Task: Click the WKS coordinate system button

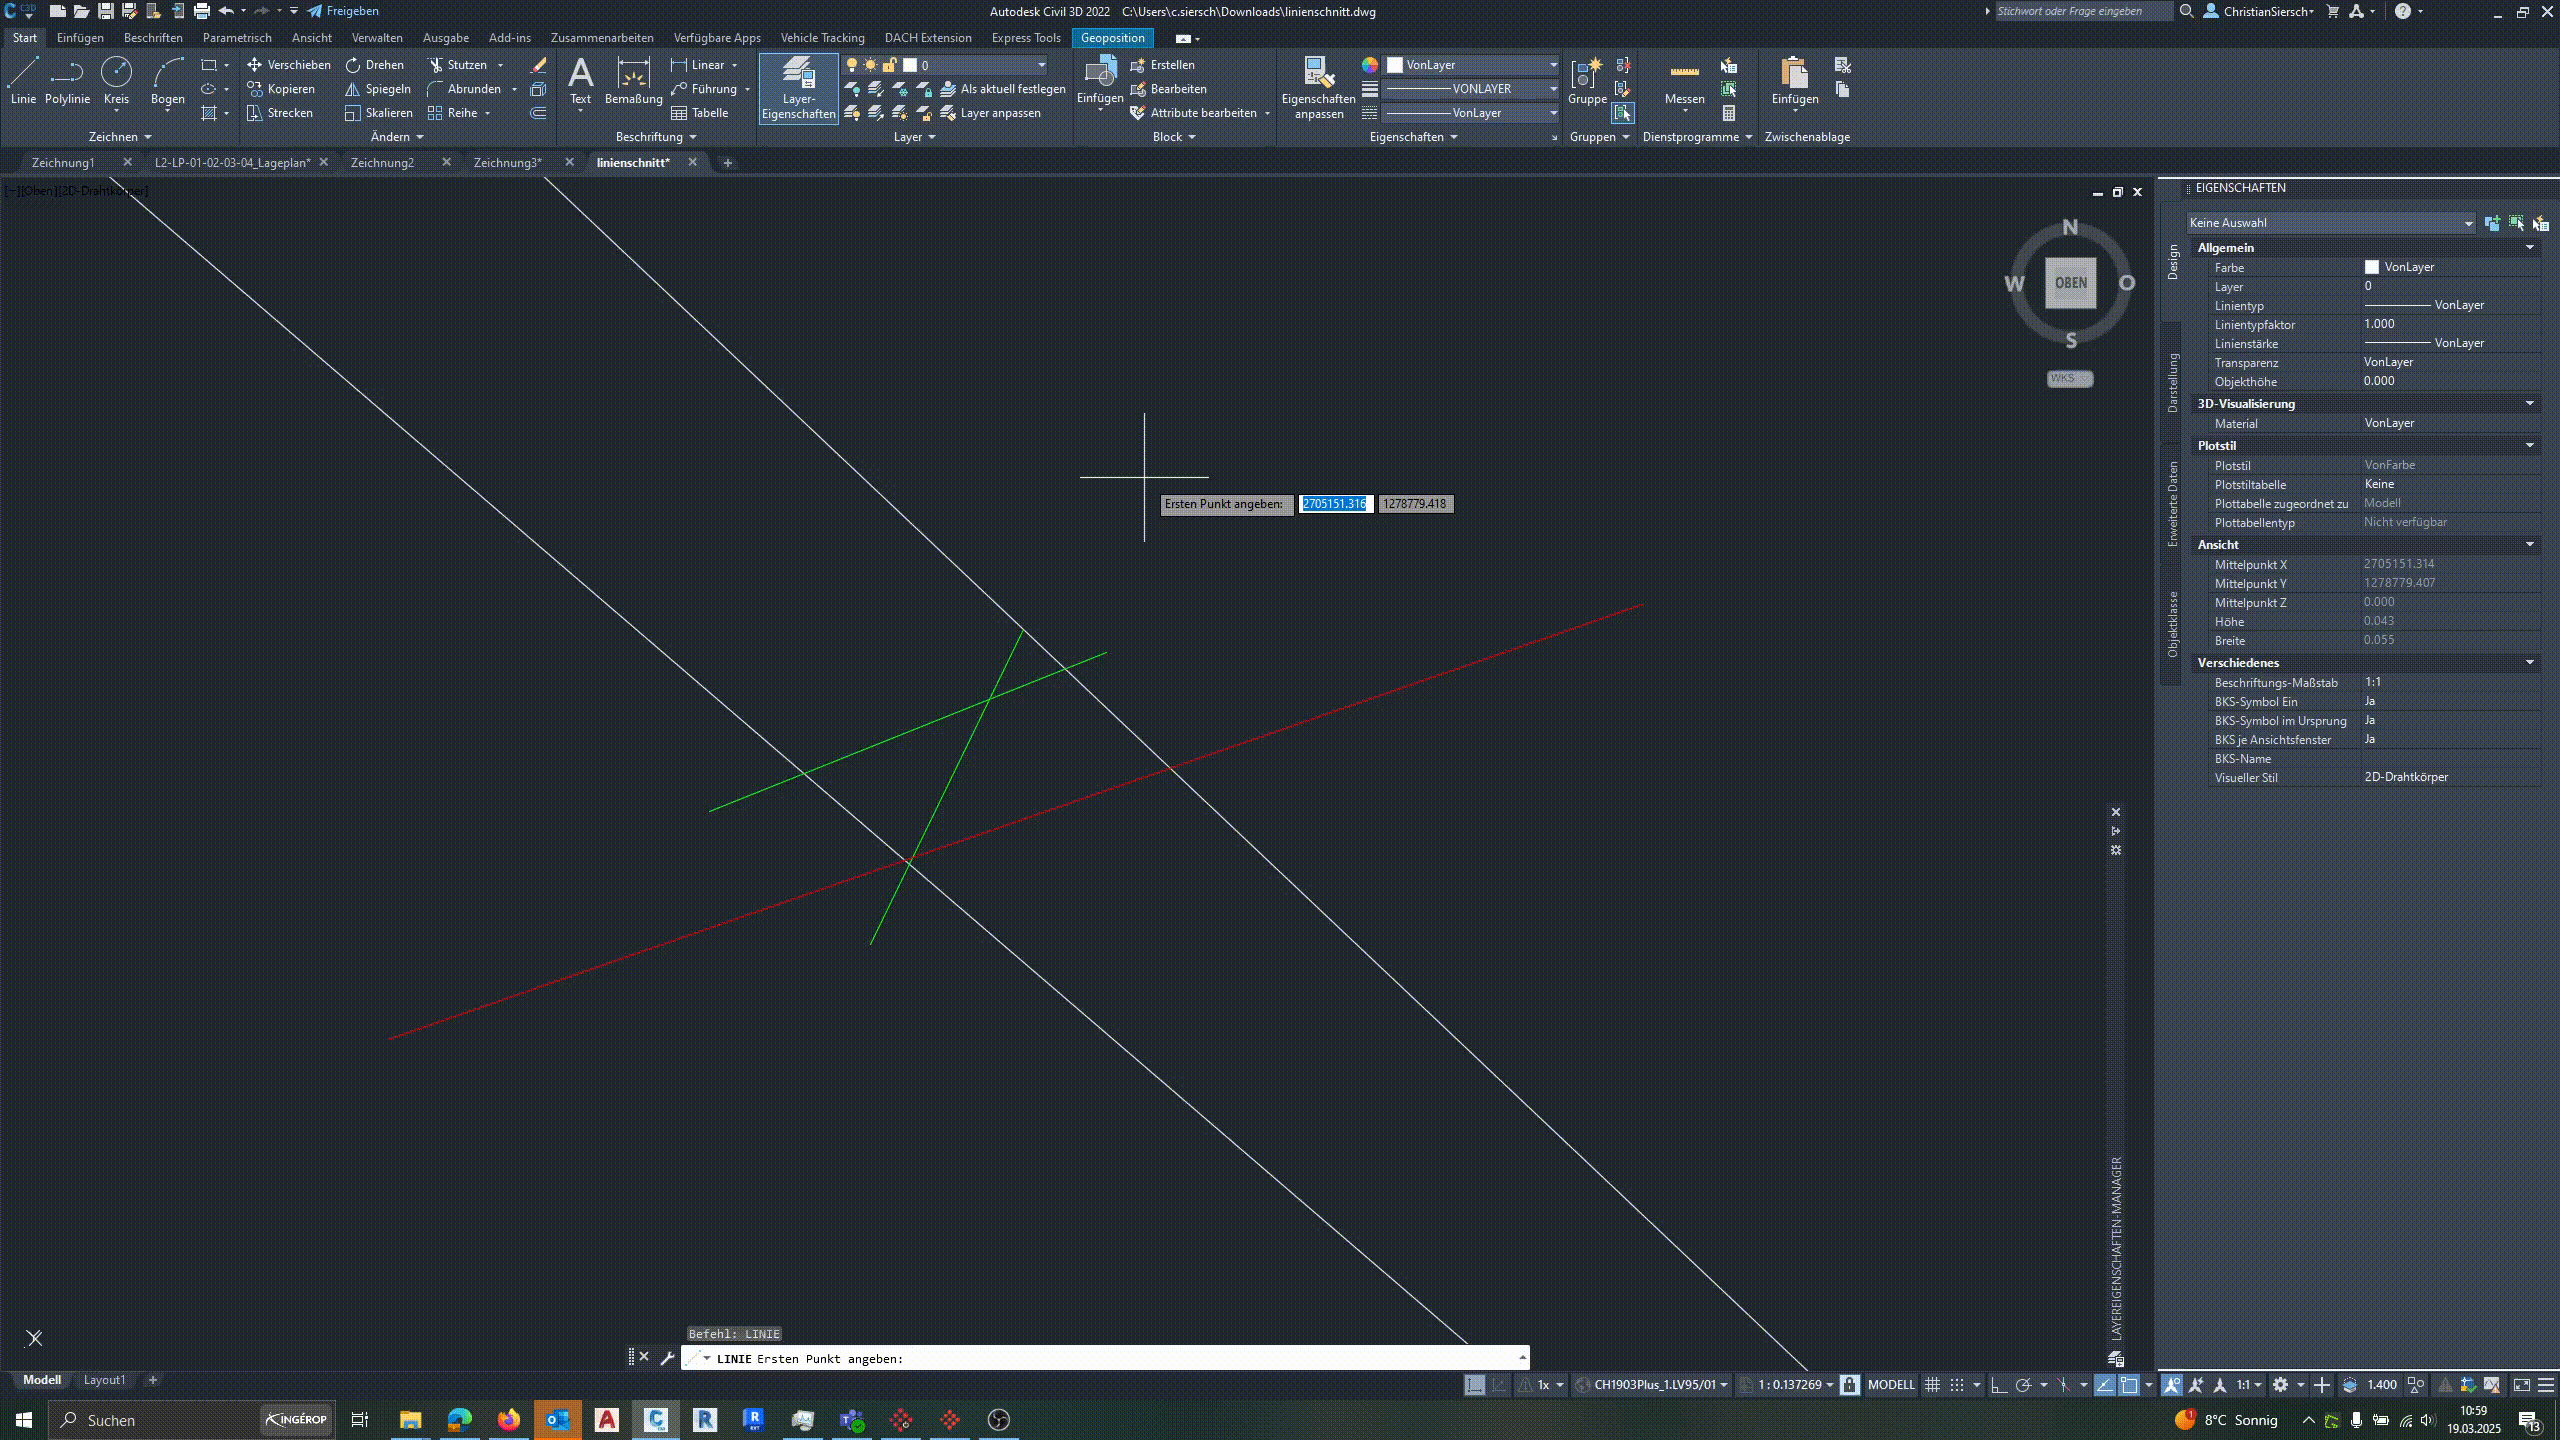Action: pyautogui.click(x=2069, y=378)
